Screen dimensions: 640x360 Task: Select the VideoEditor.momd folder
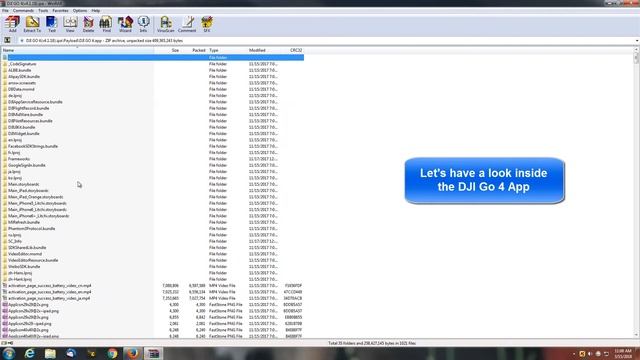click(24, 254)
